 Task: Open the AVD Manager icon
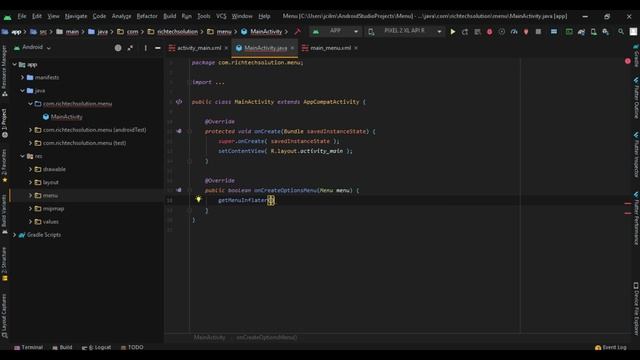pos(593,31)
